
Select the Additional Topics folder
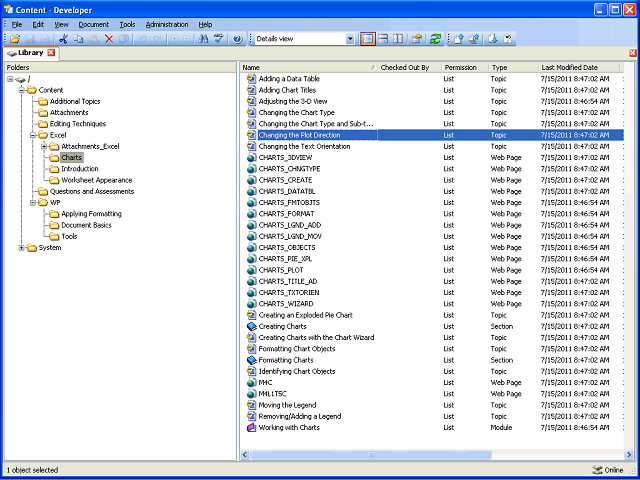[75, 101]
